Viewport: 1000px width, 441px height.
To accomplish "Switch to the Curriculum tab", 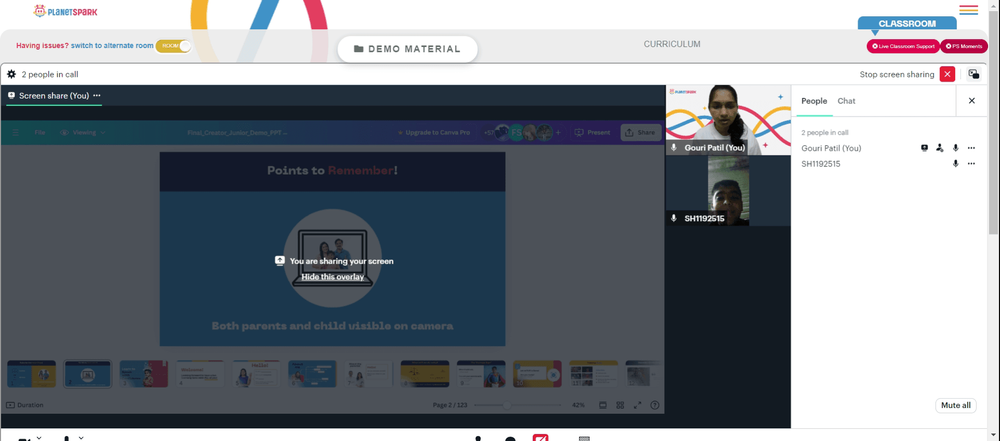I will 672,44.
